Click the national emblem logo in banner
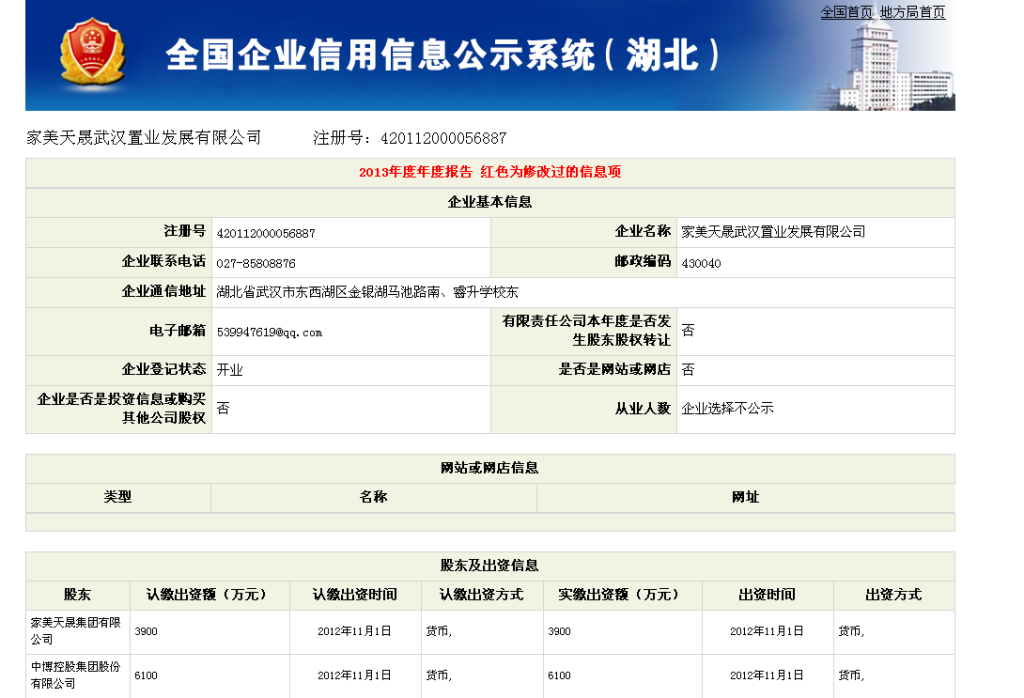The height and width of the screenshot is (698, 1024). click(x=92, y=54)
